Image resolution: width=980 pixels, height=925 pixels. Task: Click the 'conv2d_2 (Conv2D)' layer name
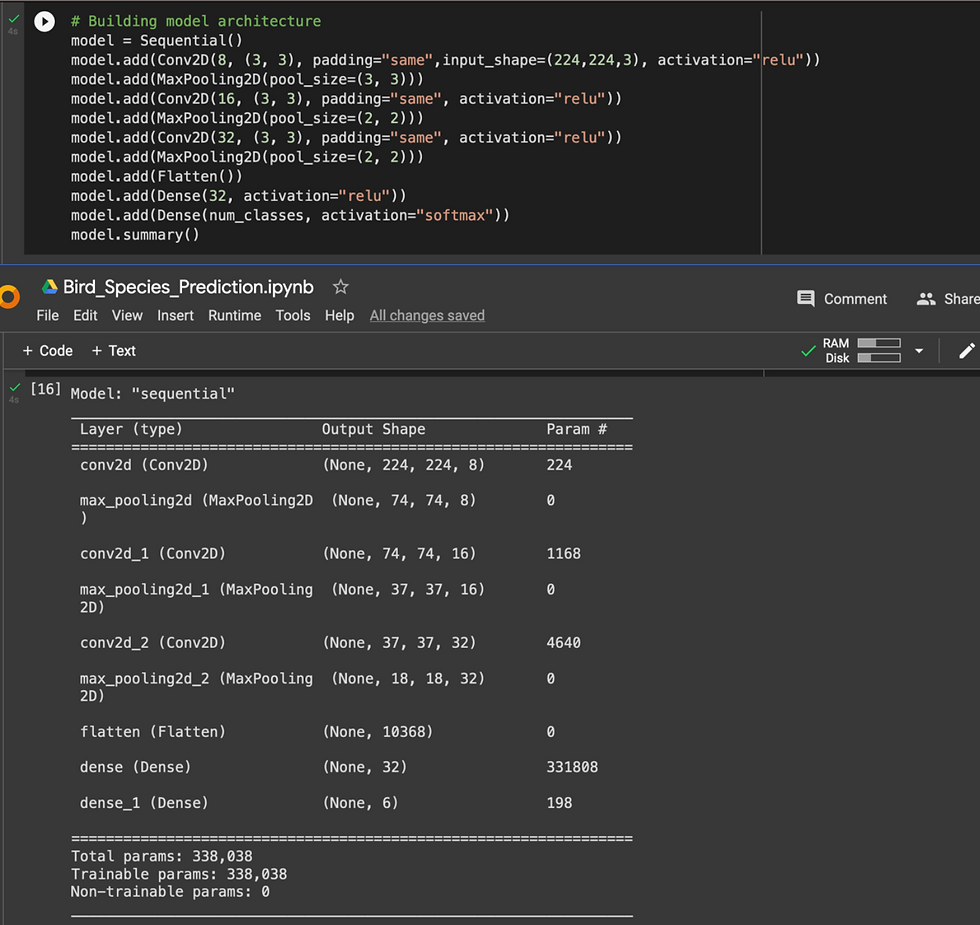click(x=152, y=642)
